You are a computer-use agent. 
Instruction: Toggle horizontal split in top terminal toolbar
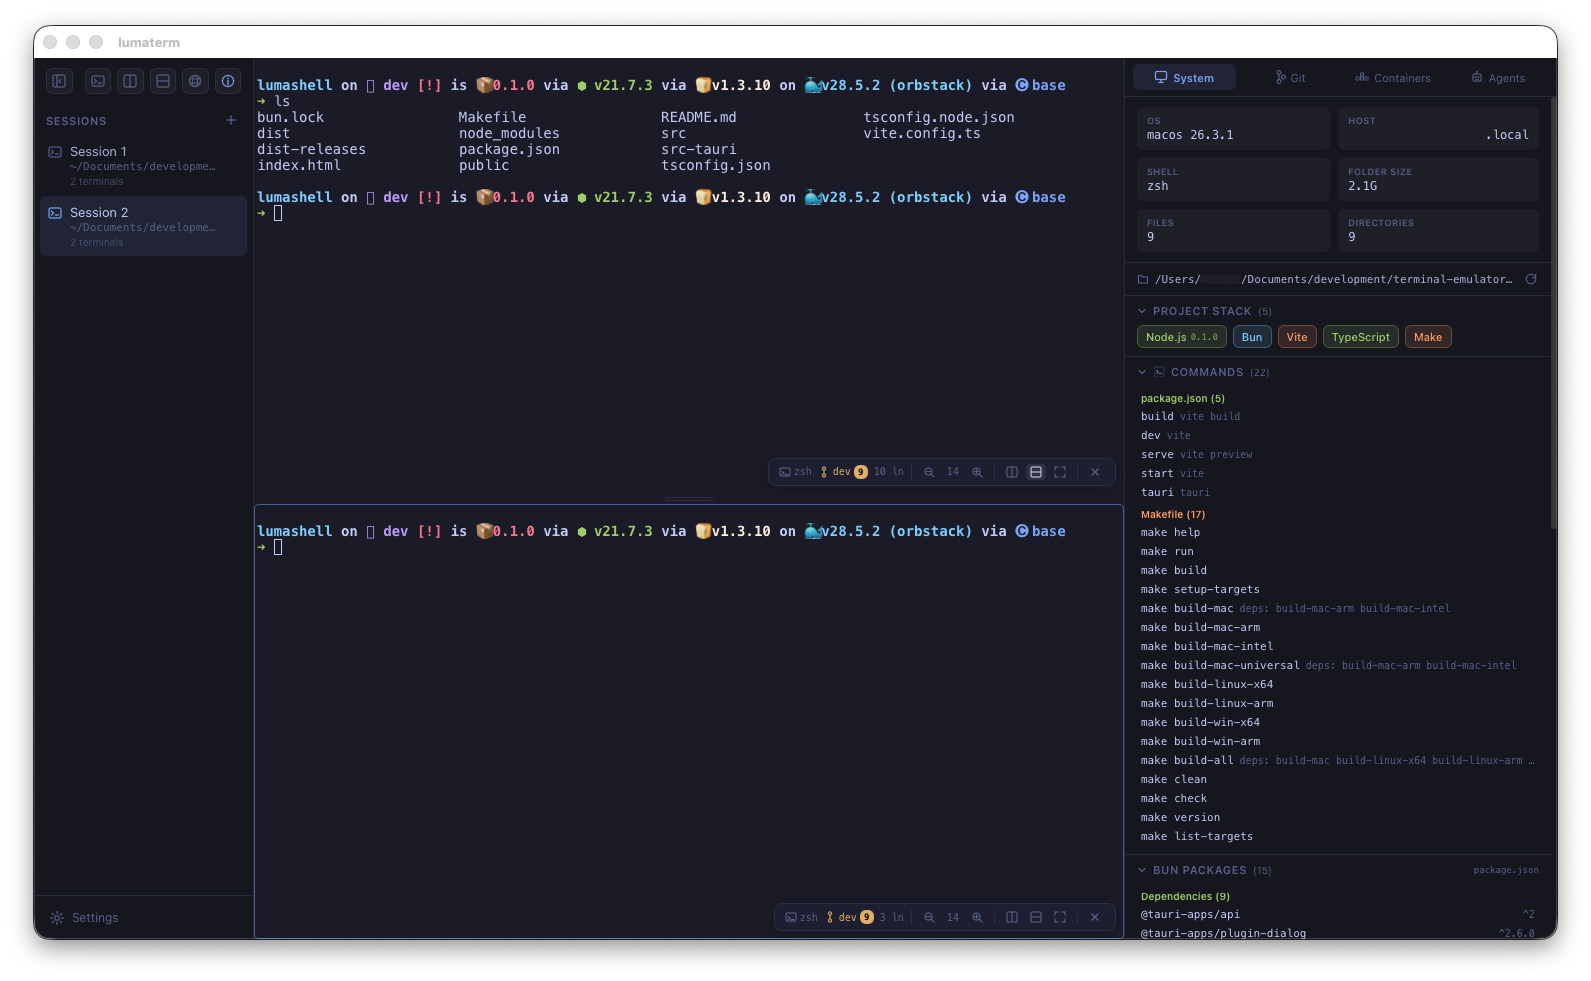pos(1036,472)
